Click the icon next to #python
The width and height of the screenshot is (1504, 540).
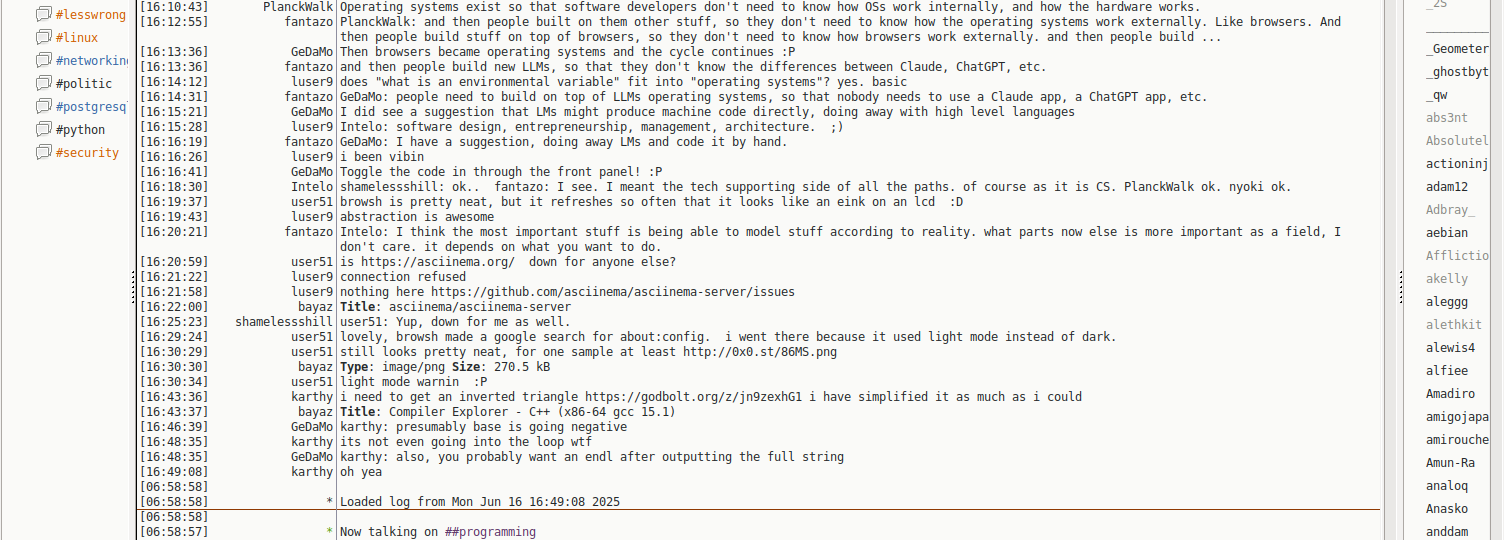[x=43, y=130]
